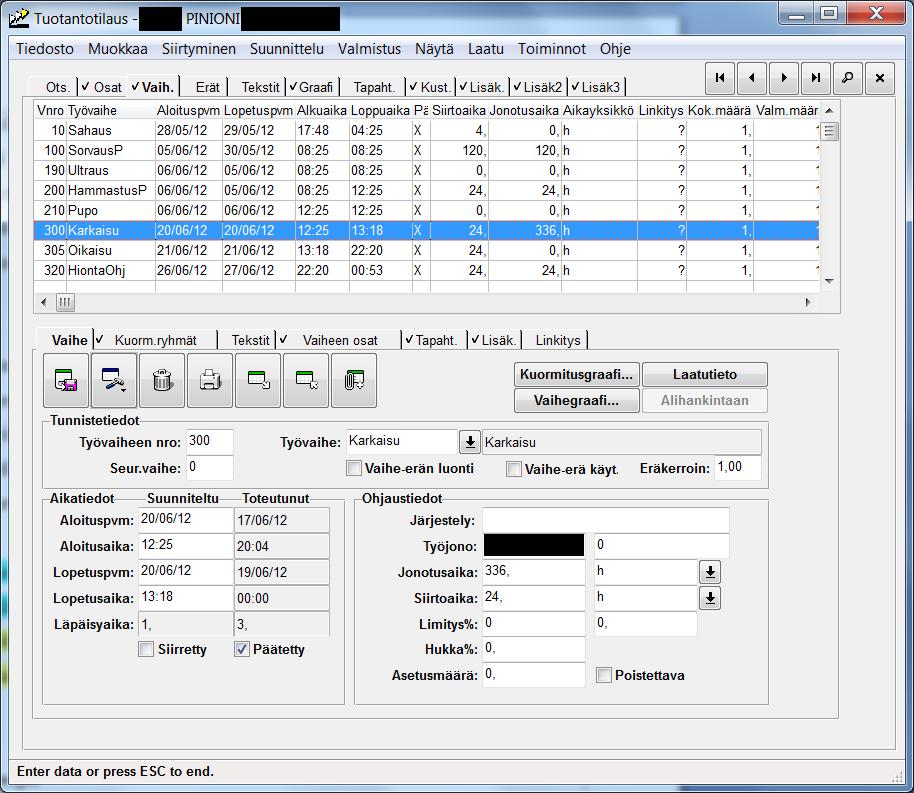
Task: Click the X cancel toolbar icon
Action: point(880,78)
